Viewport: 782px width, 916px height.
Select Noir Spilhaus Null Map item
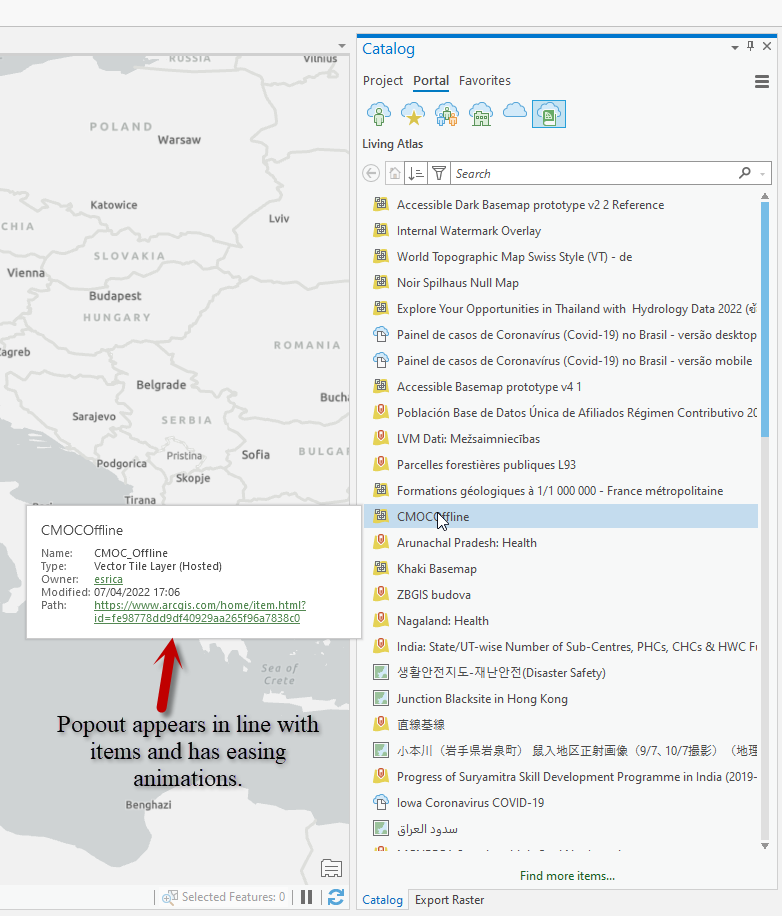(x=561, y=283)
